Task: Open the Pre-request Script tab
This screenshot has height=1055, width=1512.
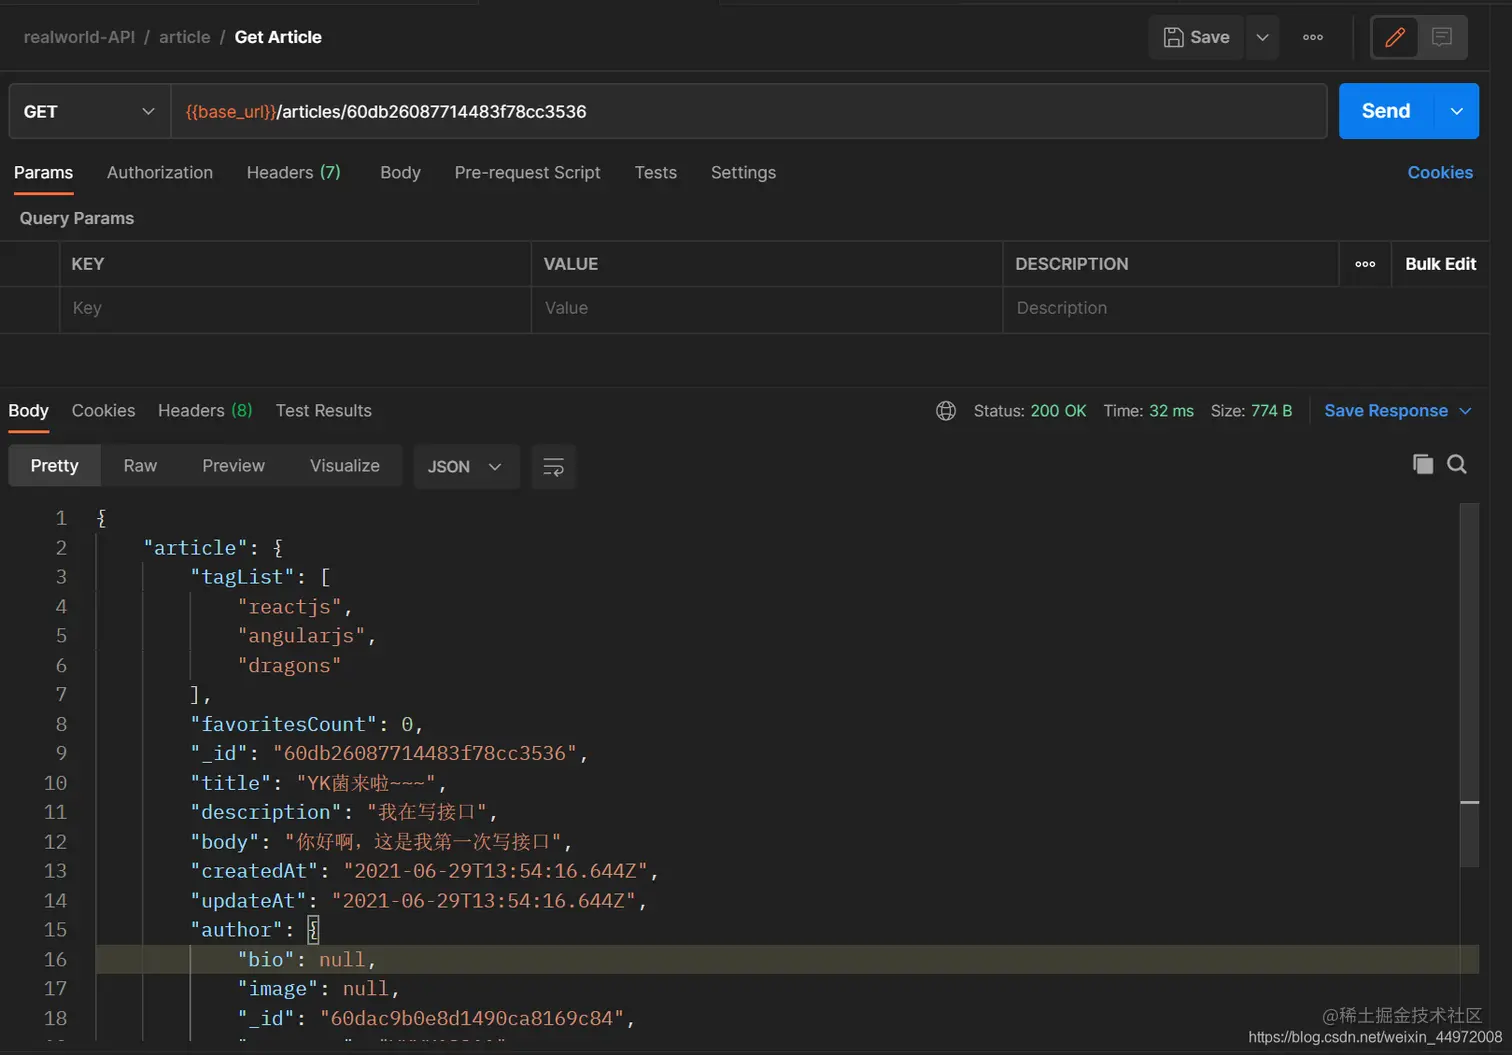Action: coord(527,172)
